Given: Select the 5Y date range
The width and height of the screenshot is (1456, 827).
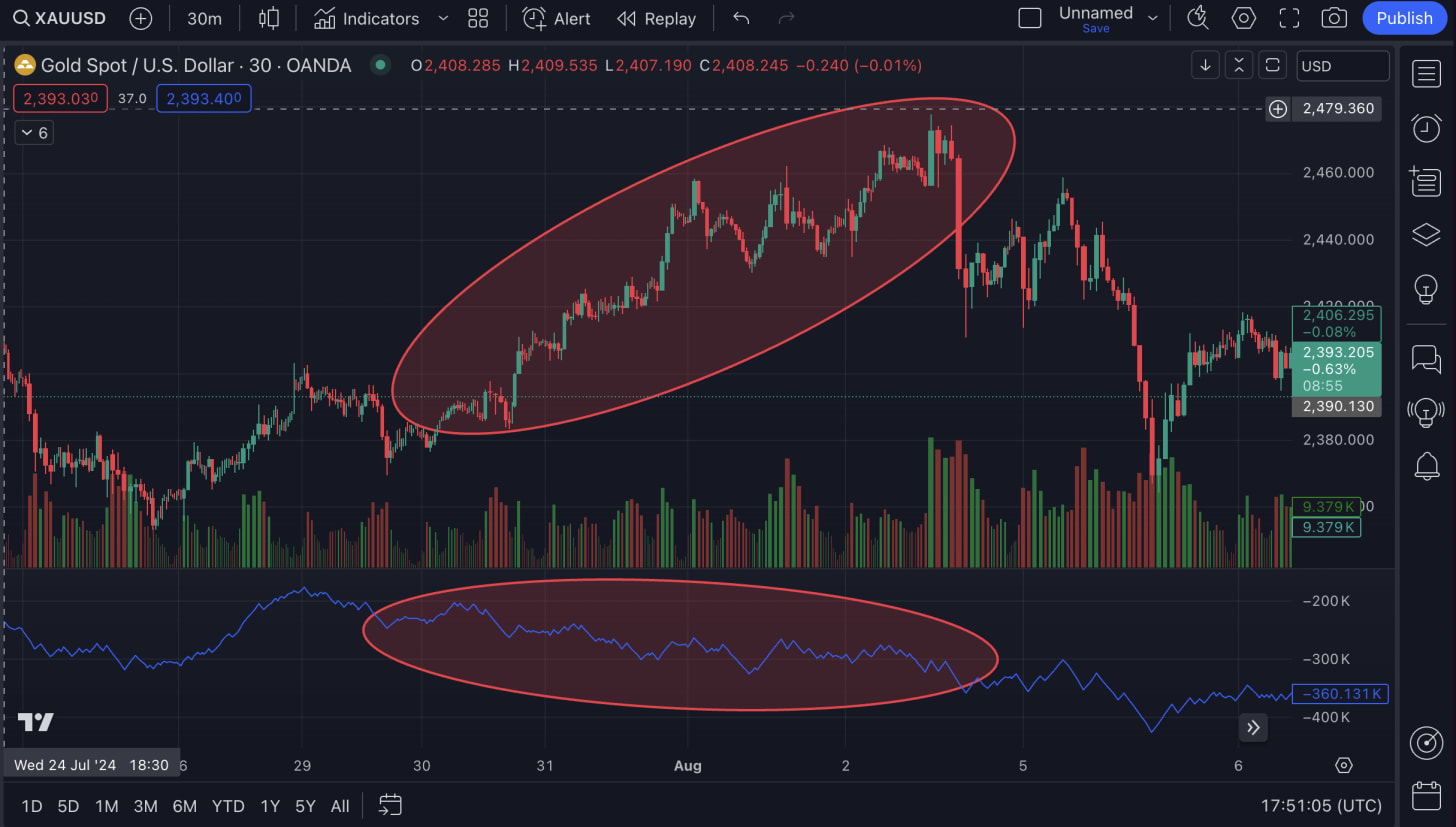Looking at the screenshot, I should coord(305,805).
